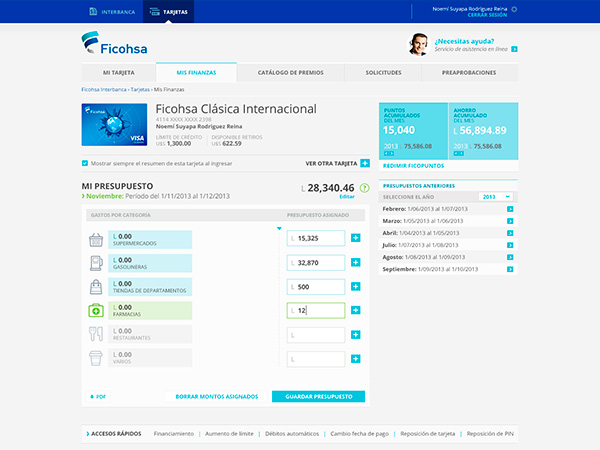This screenshot has width=600, height=450.
Task: Open the Catálogo de Premios tab
Action: point(290,72)
